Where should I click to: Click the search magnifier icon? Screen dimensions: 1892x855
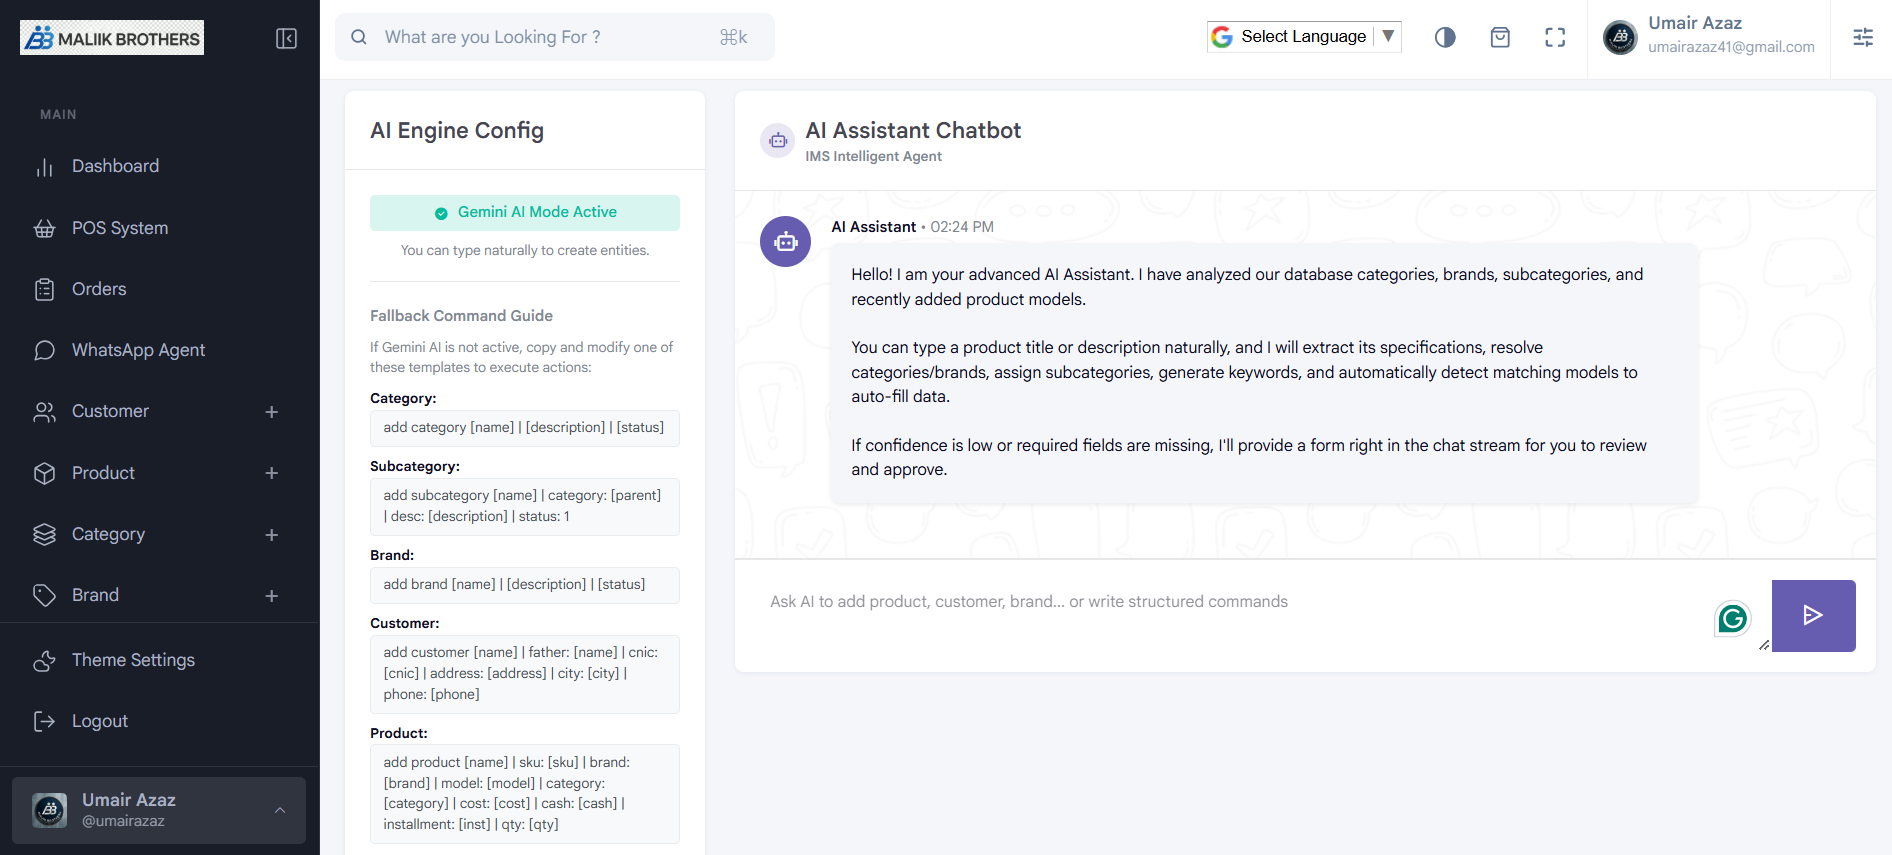pyautogui.click(x=359, y=37)
